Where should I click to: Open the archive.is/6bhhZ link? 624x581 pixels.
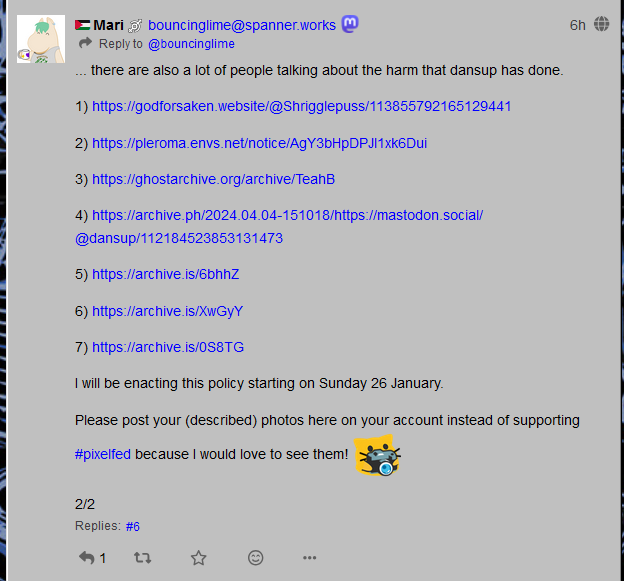(x=166, y=274)
